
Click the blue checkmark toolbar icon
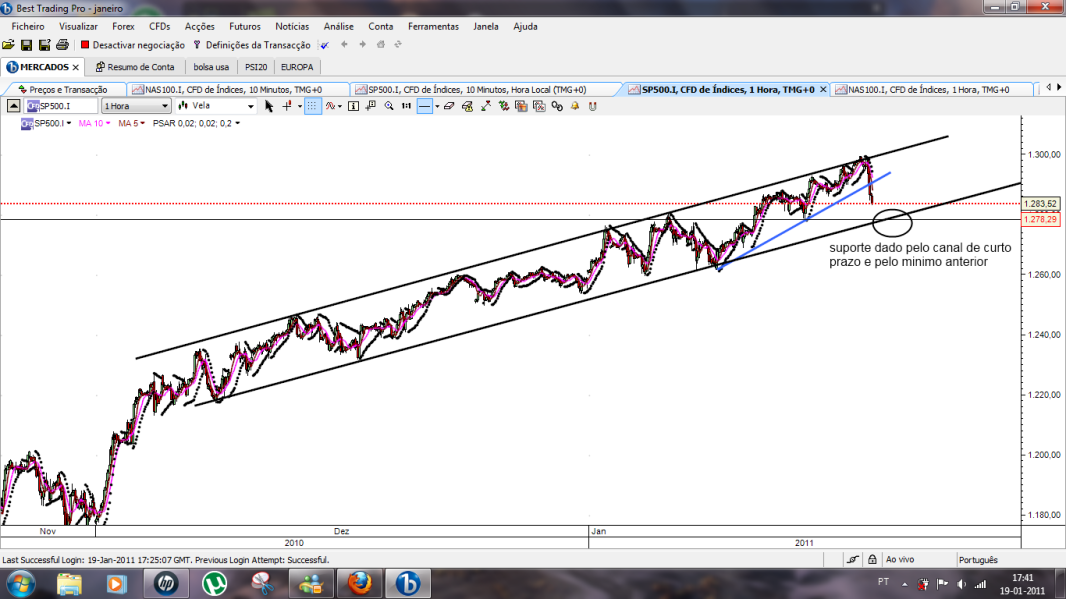click(325, 45)
